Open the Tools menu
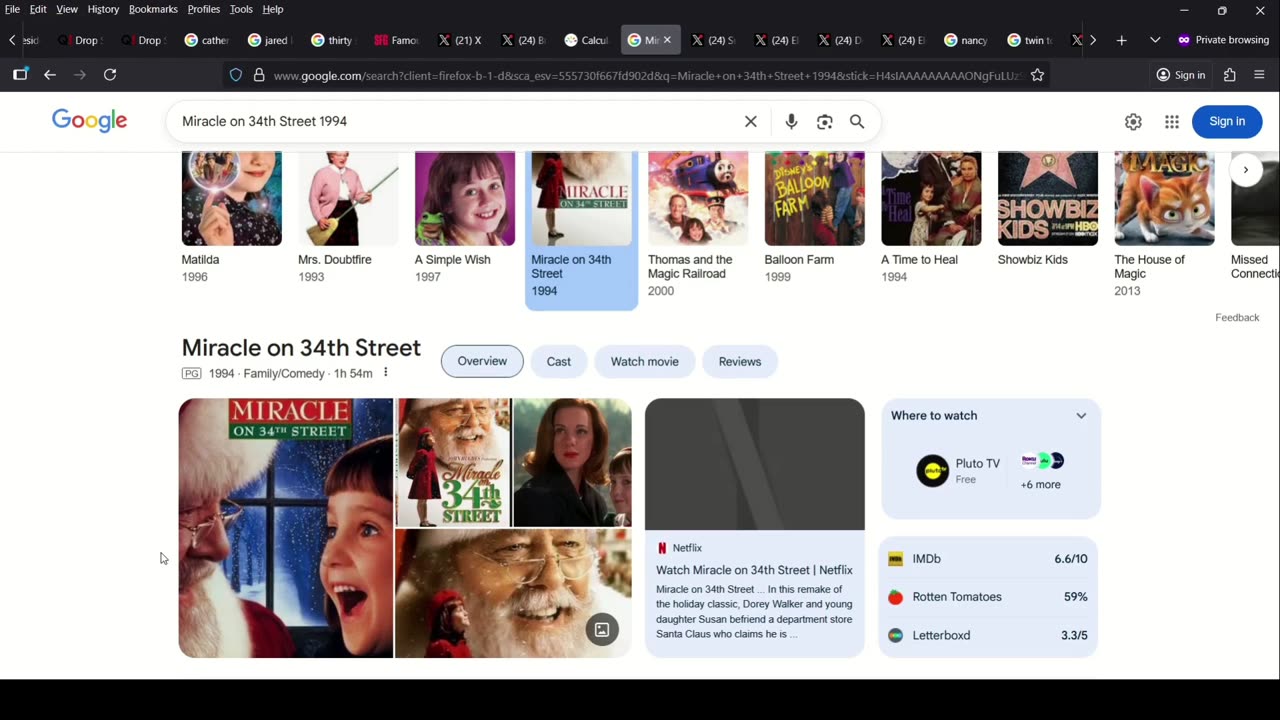Image resolution: width=1280 pixels, height=720 pixels. (241, 9)
